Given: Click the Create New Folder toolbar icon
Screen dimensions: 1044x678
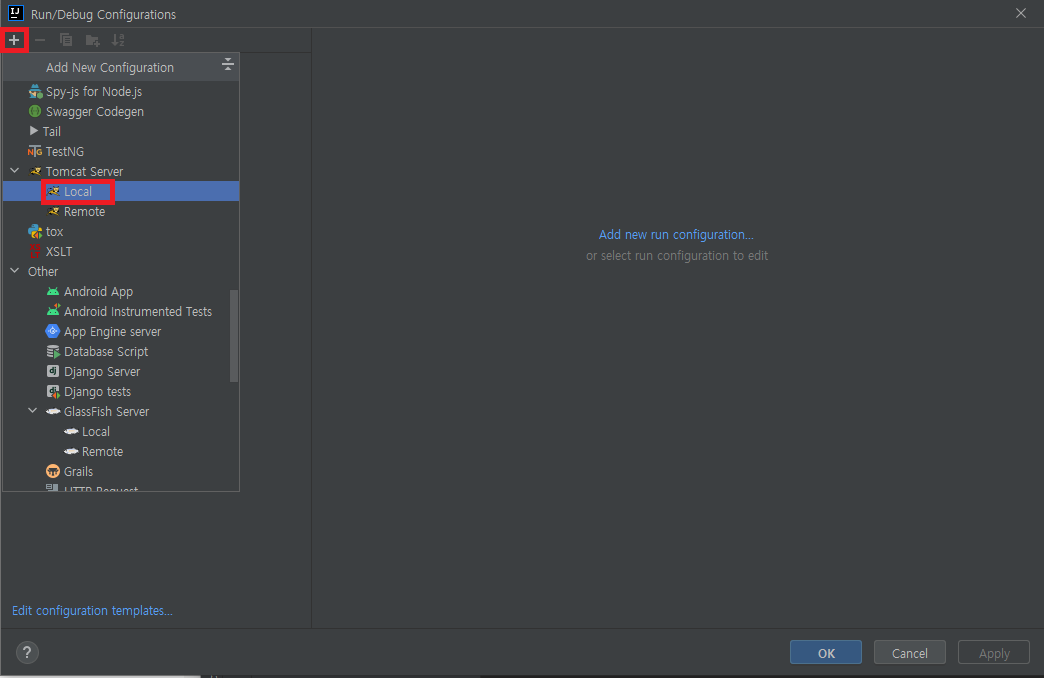Looking at the screenshot, I should 93,41.
